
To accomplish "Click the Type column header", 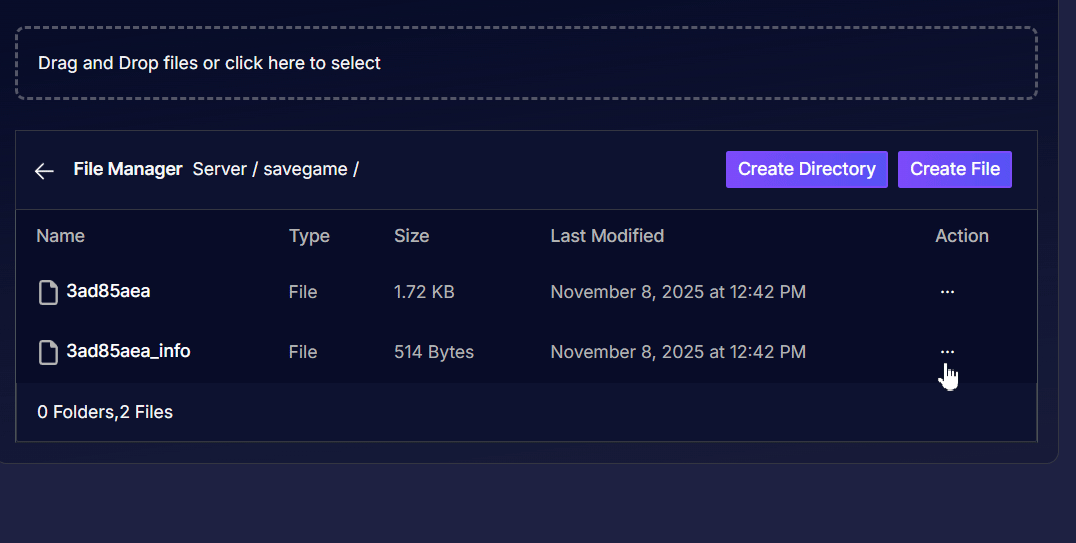I will tap(309, 236).
